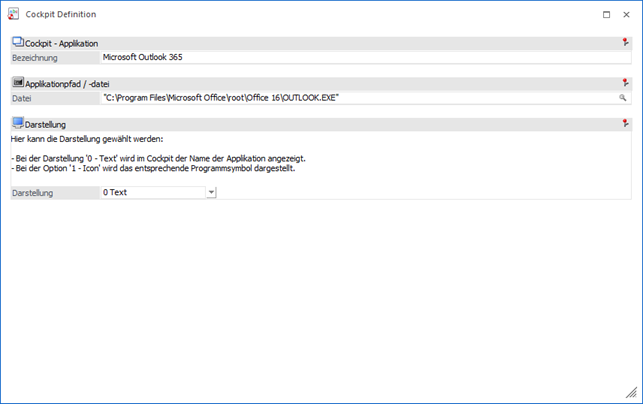Click the pin icon in Applikationpfad / -datei header
643x404 pixels.
pos(625,83)
